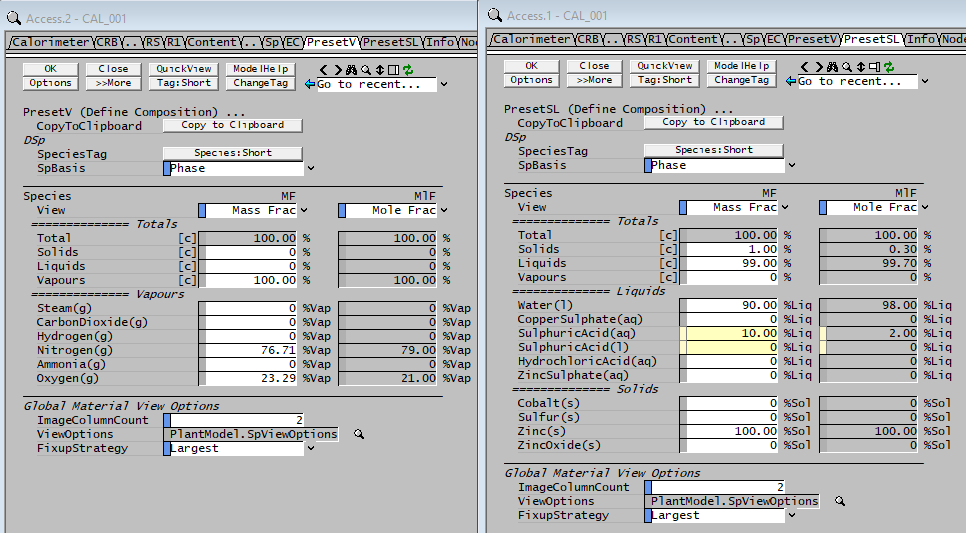Screen dimensions: 966x533
Task: Click the blue back arrow in Access.2 window
Action: (310, 84)
